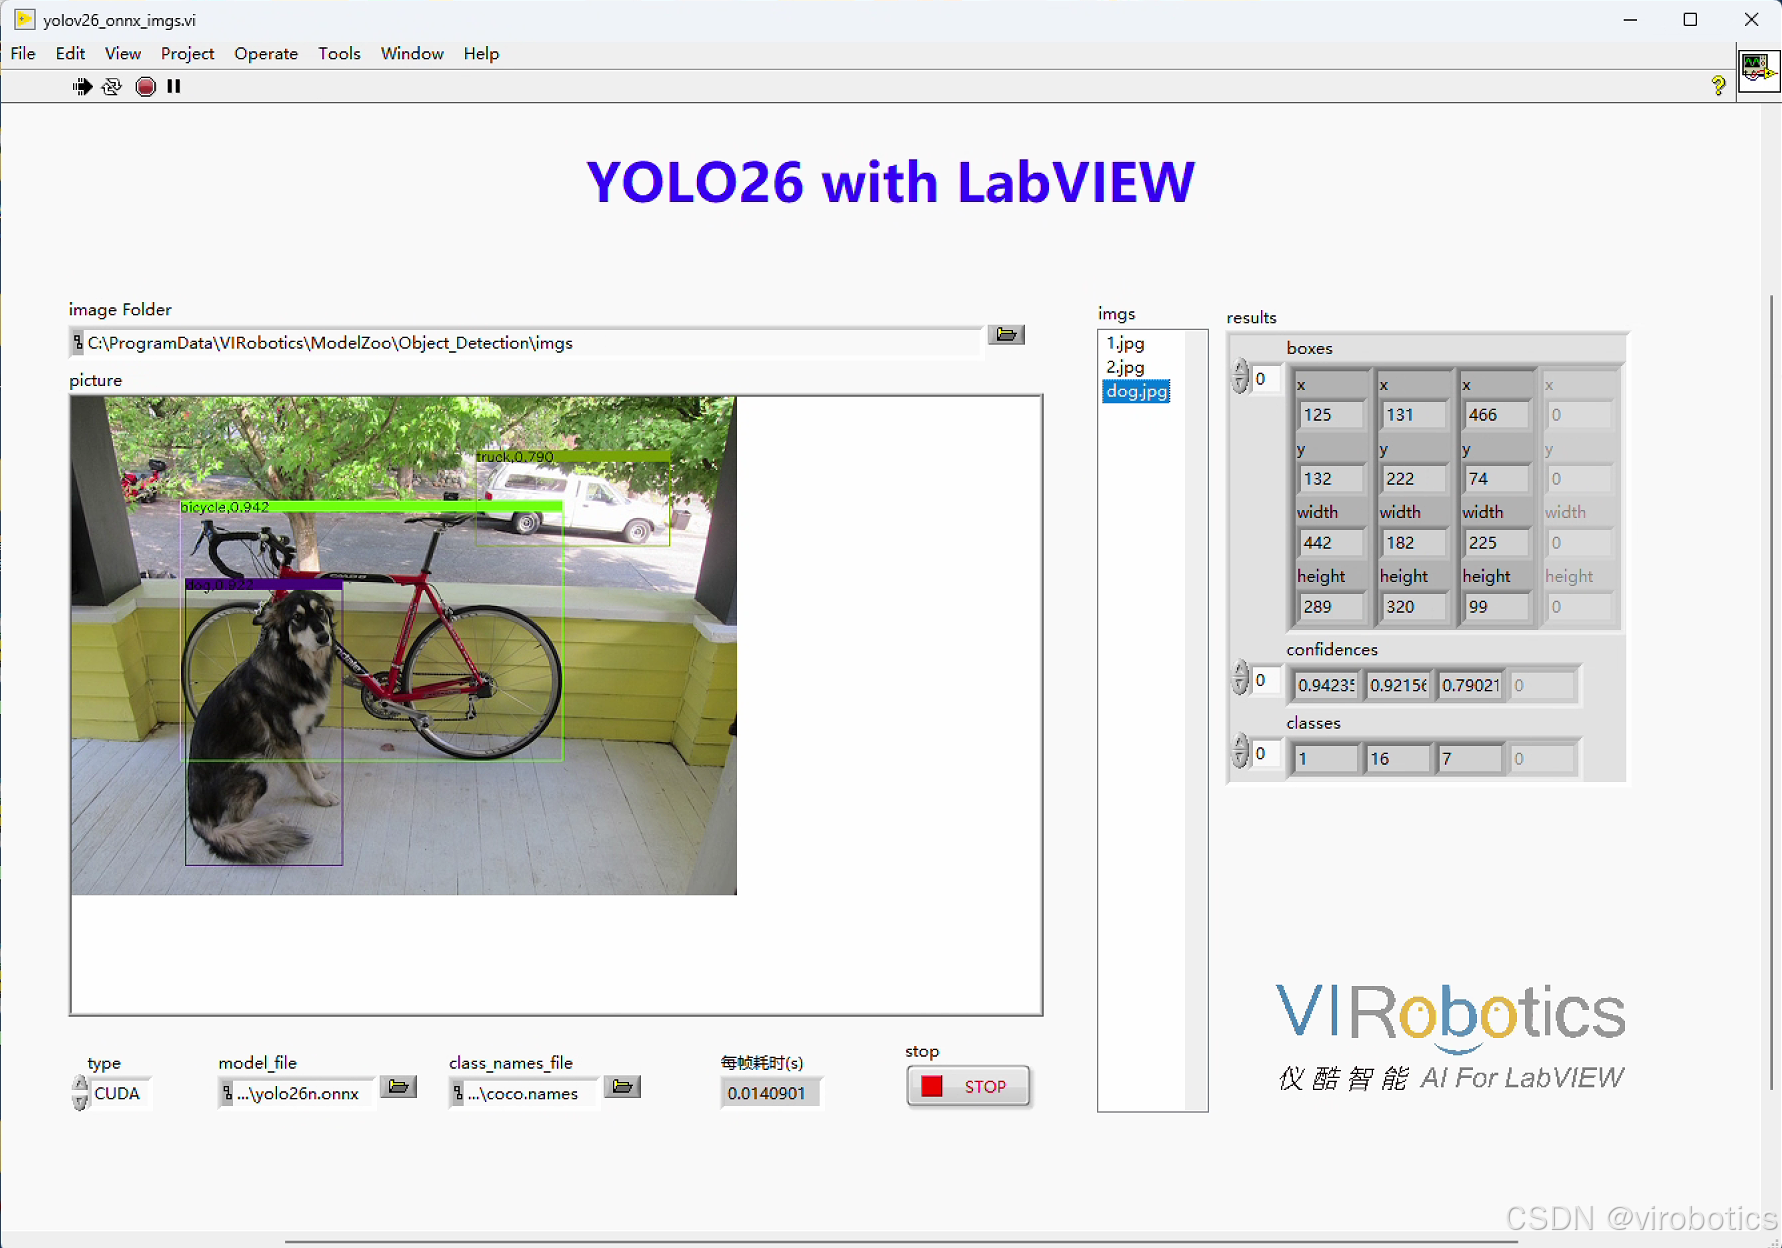Open the context help question mark icon
Image resolution: width=1782 pixels, height=1248 pixels.
pyautogui.click(x=1718, y=87)
